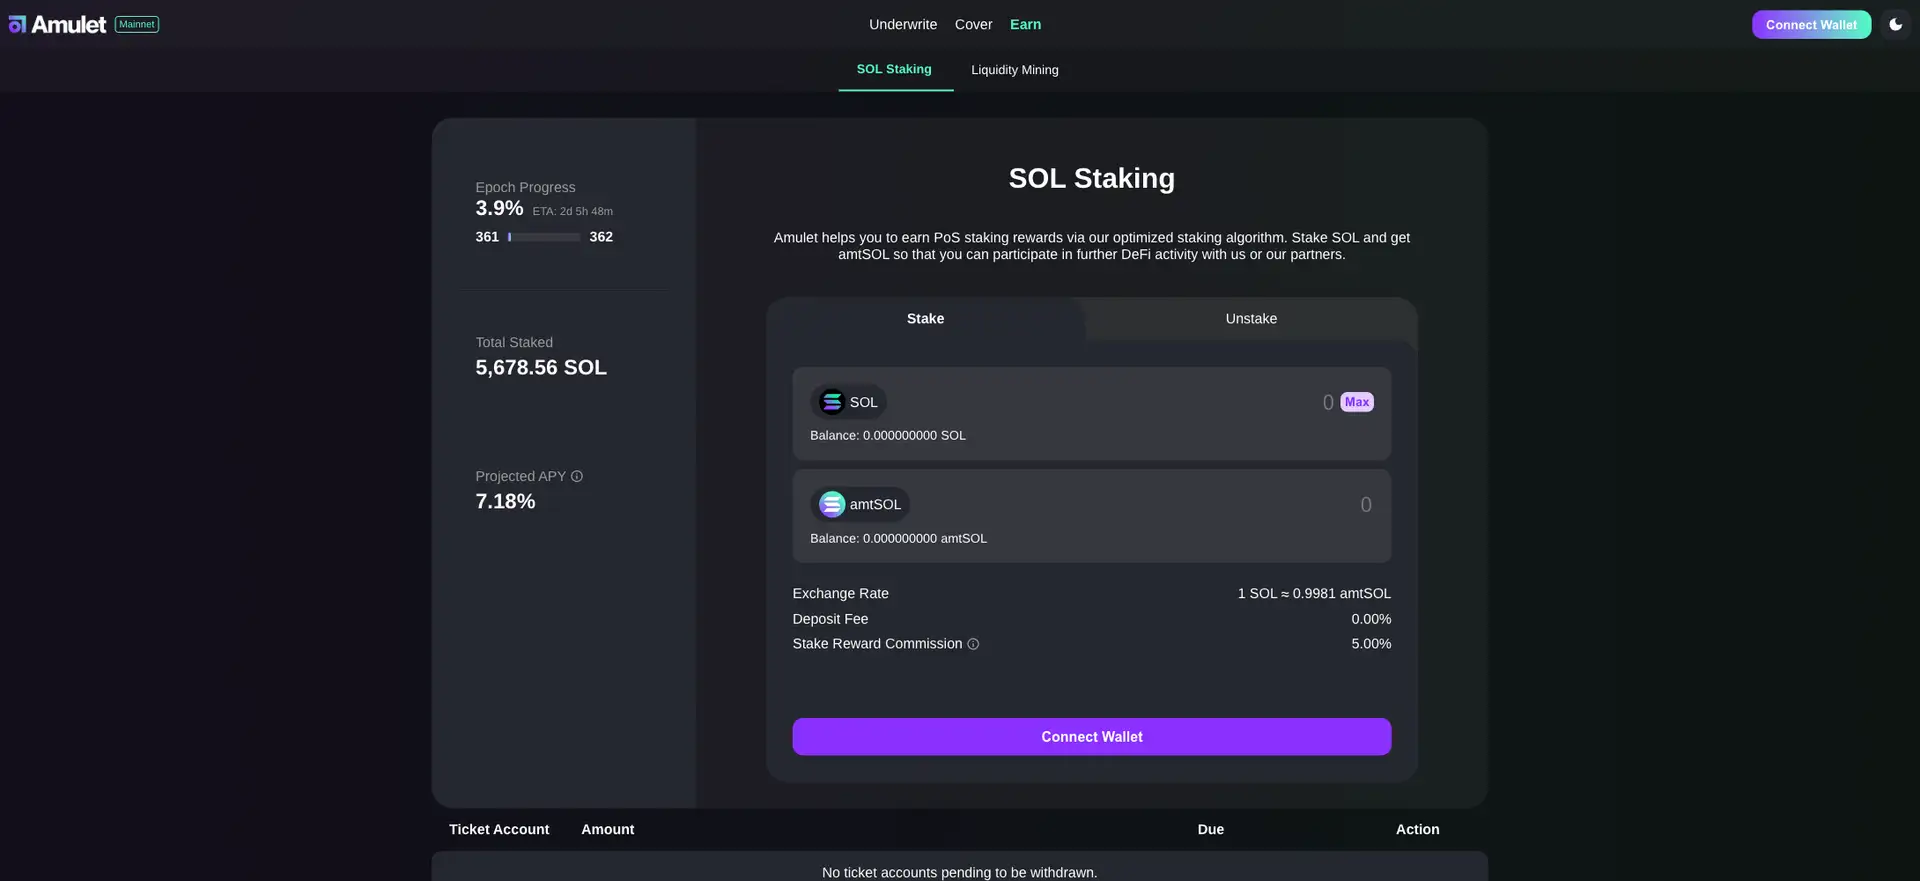
Task: Click the amtSOL amount input field
Action: click(x=1200, y=505)
